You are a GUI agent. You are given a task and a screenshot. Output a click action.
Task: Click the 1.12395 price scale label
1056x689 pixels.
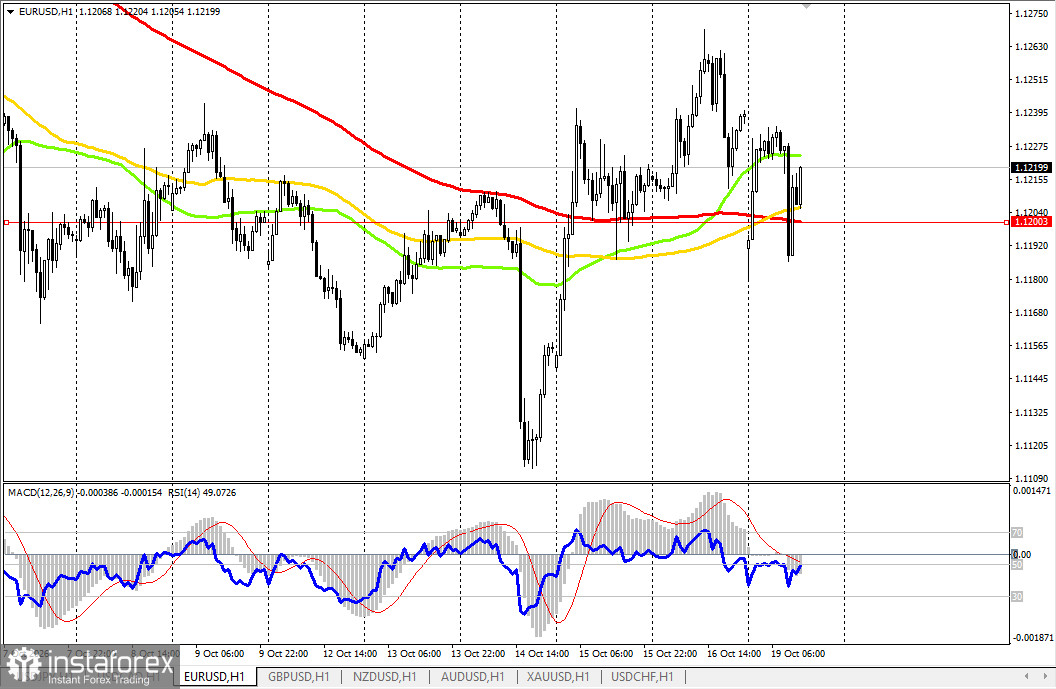pos(1031,112)
